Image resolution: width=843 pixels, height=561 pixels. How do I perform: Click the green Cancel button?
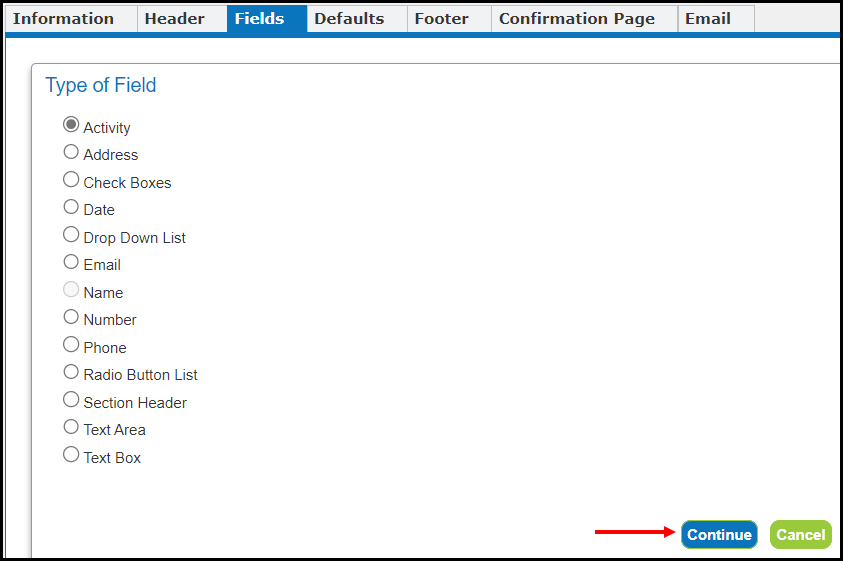801,535
